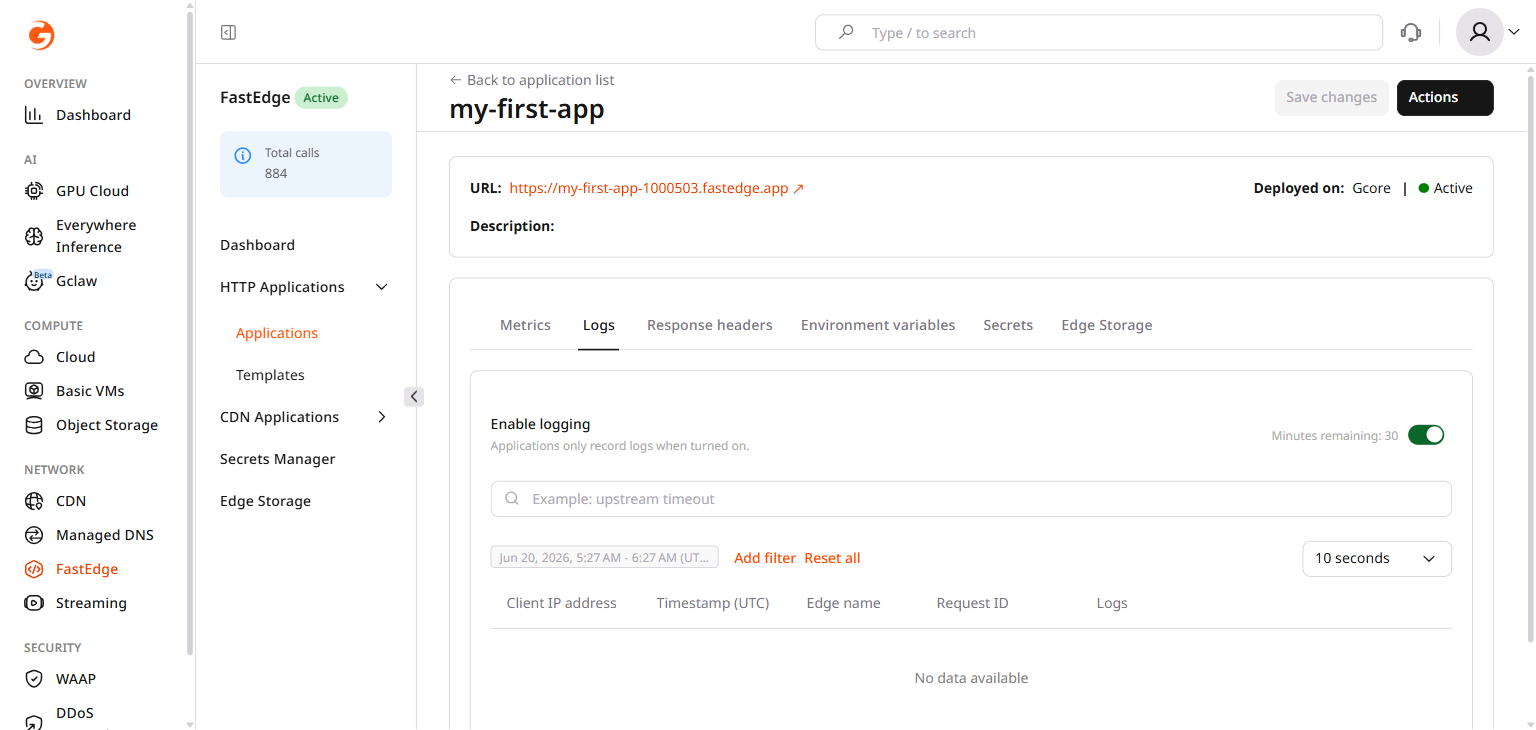Open the account menu chevron
The height and width of the screenshot is (730, 1536).
(1514, 32)
